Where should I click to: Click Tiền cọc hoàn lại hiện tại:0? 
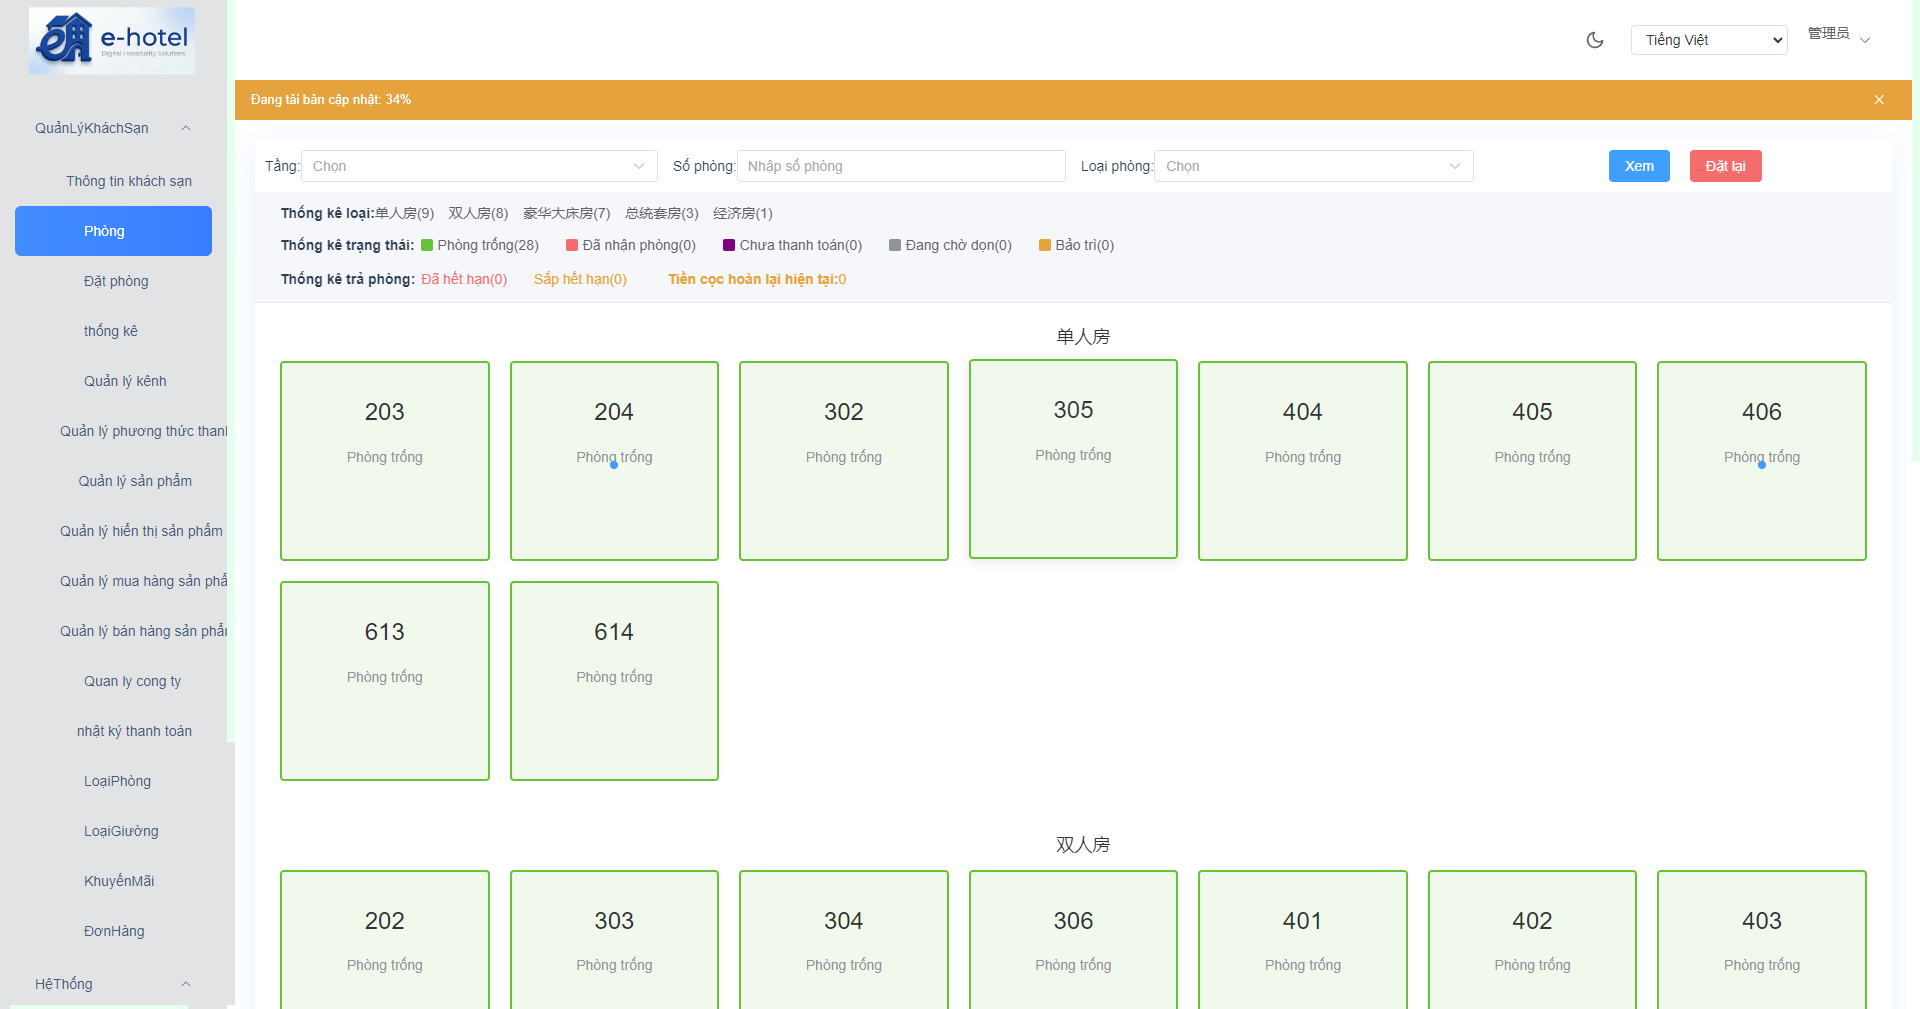pos(757,279)
